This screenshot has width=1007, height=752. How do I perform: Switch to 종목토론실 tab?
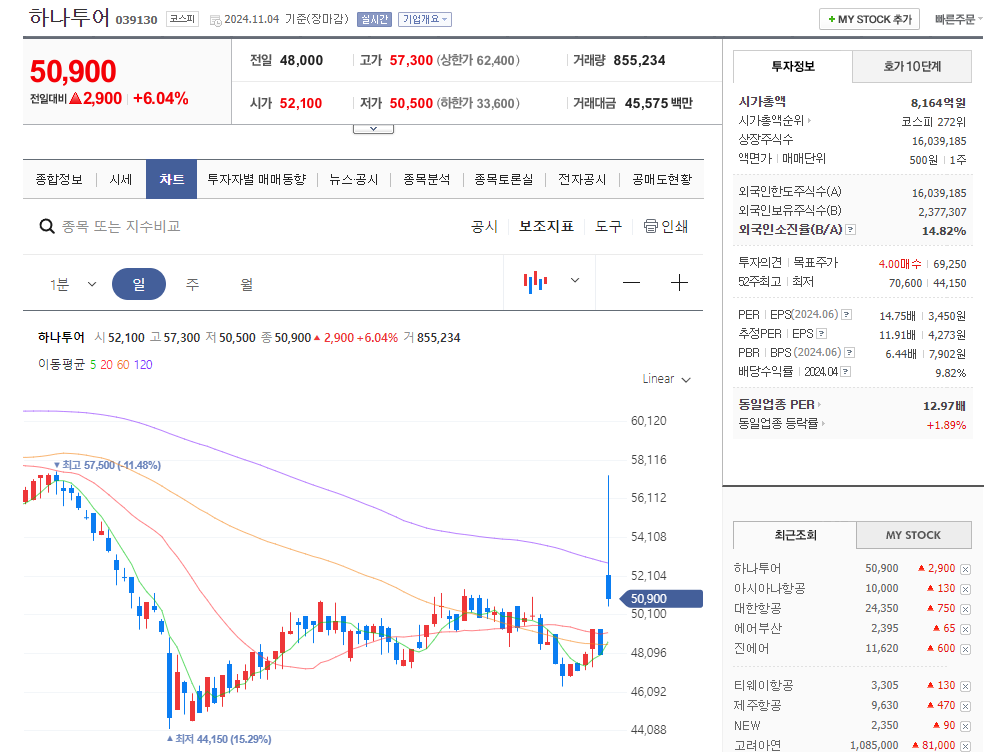click(x=504, y=179)
